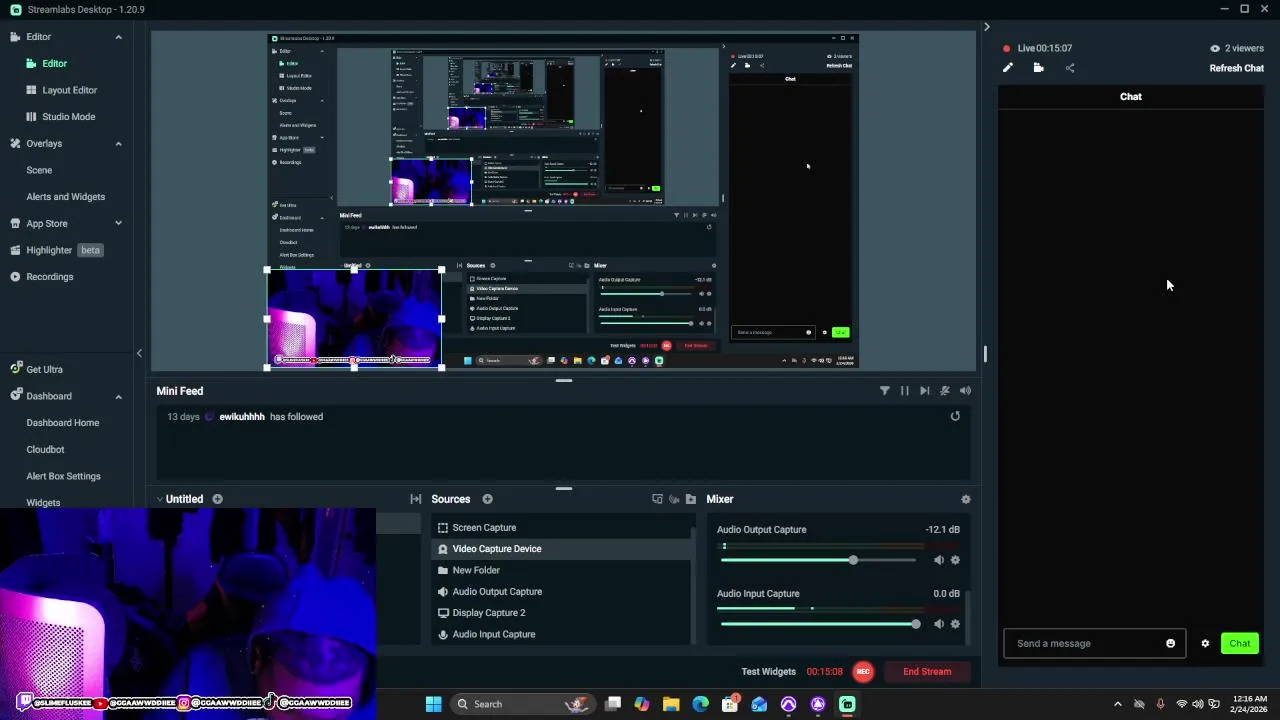Switch to Studio Mode
The height and width of the screenshot is (720, 1280).
[x=68, y=116]
